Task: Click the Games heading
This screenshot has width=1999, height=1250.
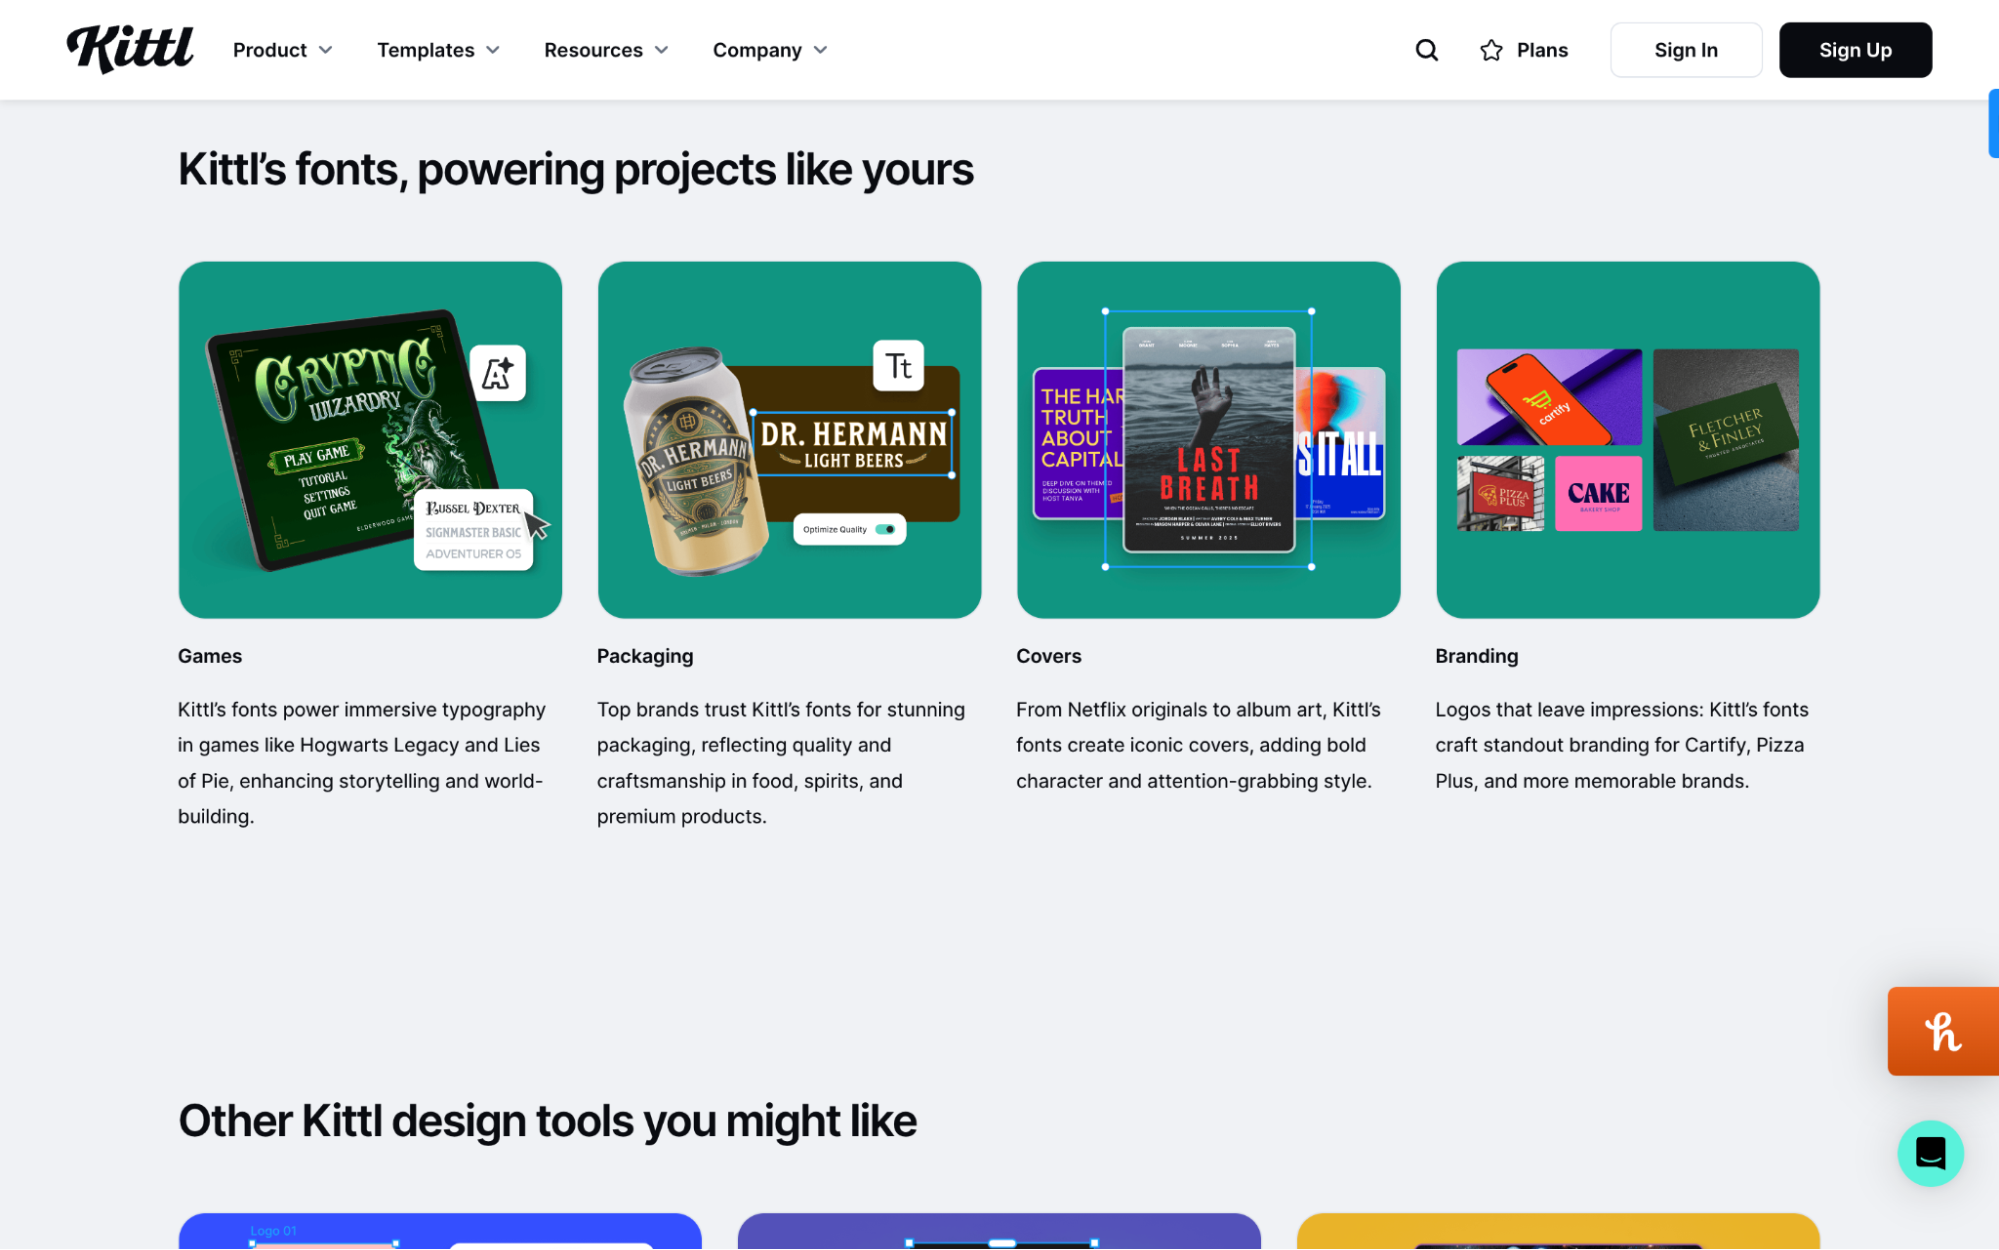Action: click(x=210, y=656)
